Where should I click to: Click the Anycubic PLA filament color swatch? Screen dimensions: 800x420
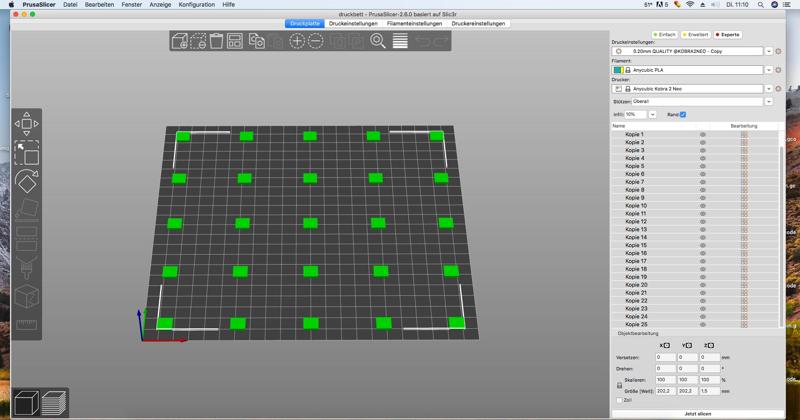coord(618,70)
